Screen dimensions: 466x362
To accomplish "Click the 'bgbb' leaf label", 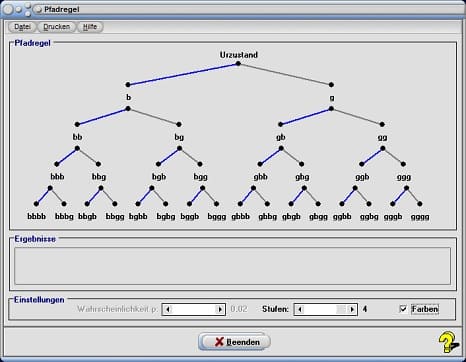I will (138, 217).
